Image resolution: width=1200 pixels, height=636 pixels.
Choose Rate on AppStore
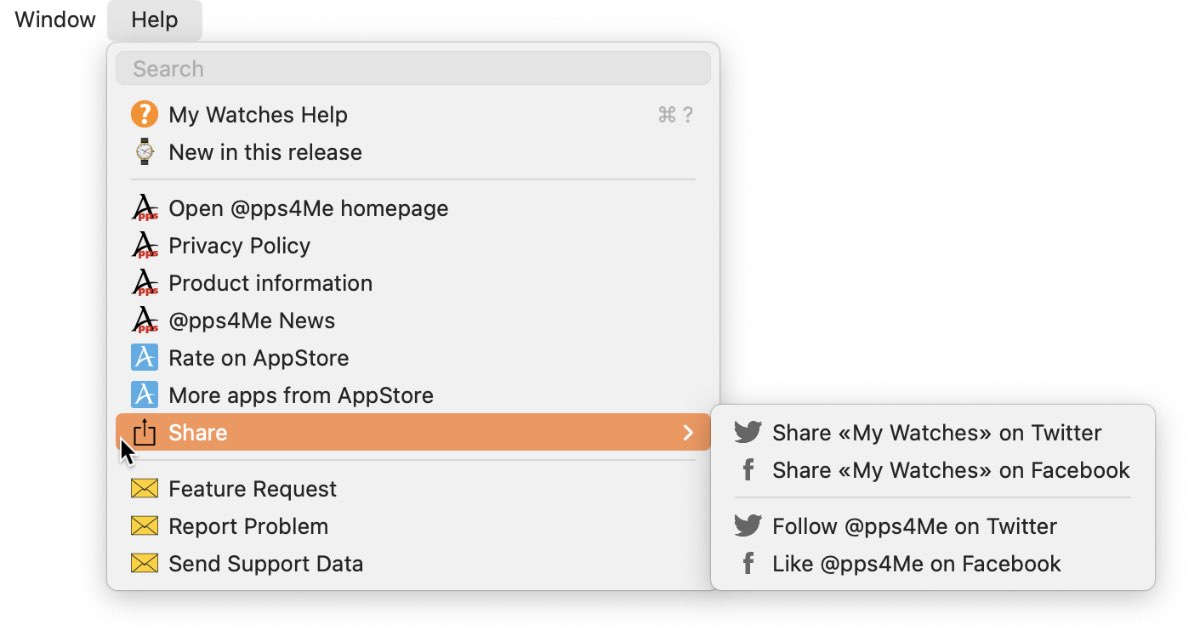point(413,358)
